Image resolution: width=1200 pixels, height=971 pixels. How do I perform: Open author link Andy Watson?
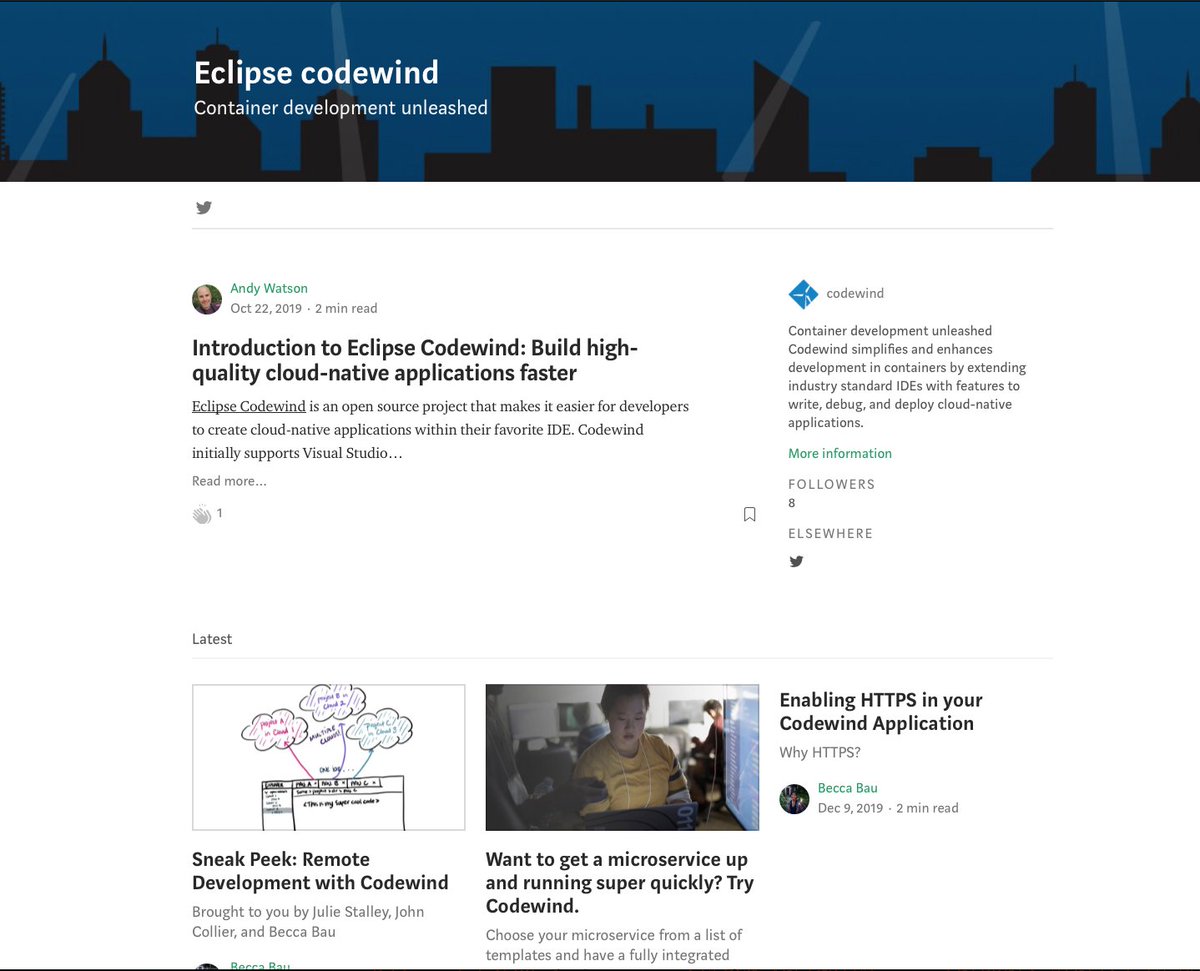269,288
